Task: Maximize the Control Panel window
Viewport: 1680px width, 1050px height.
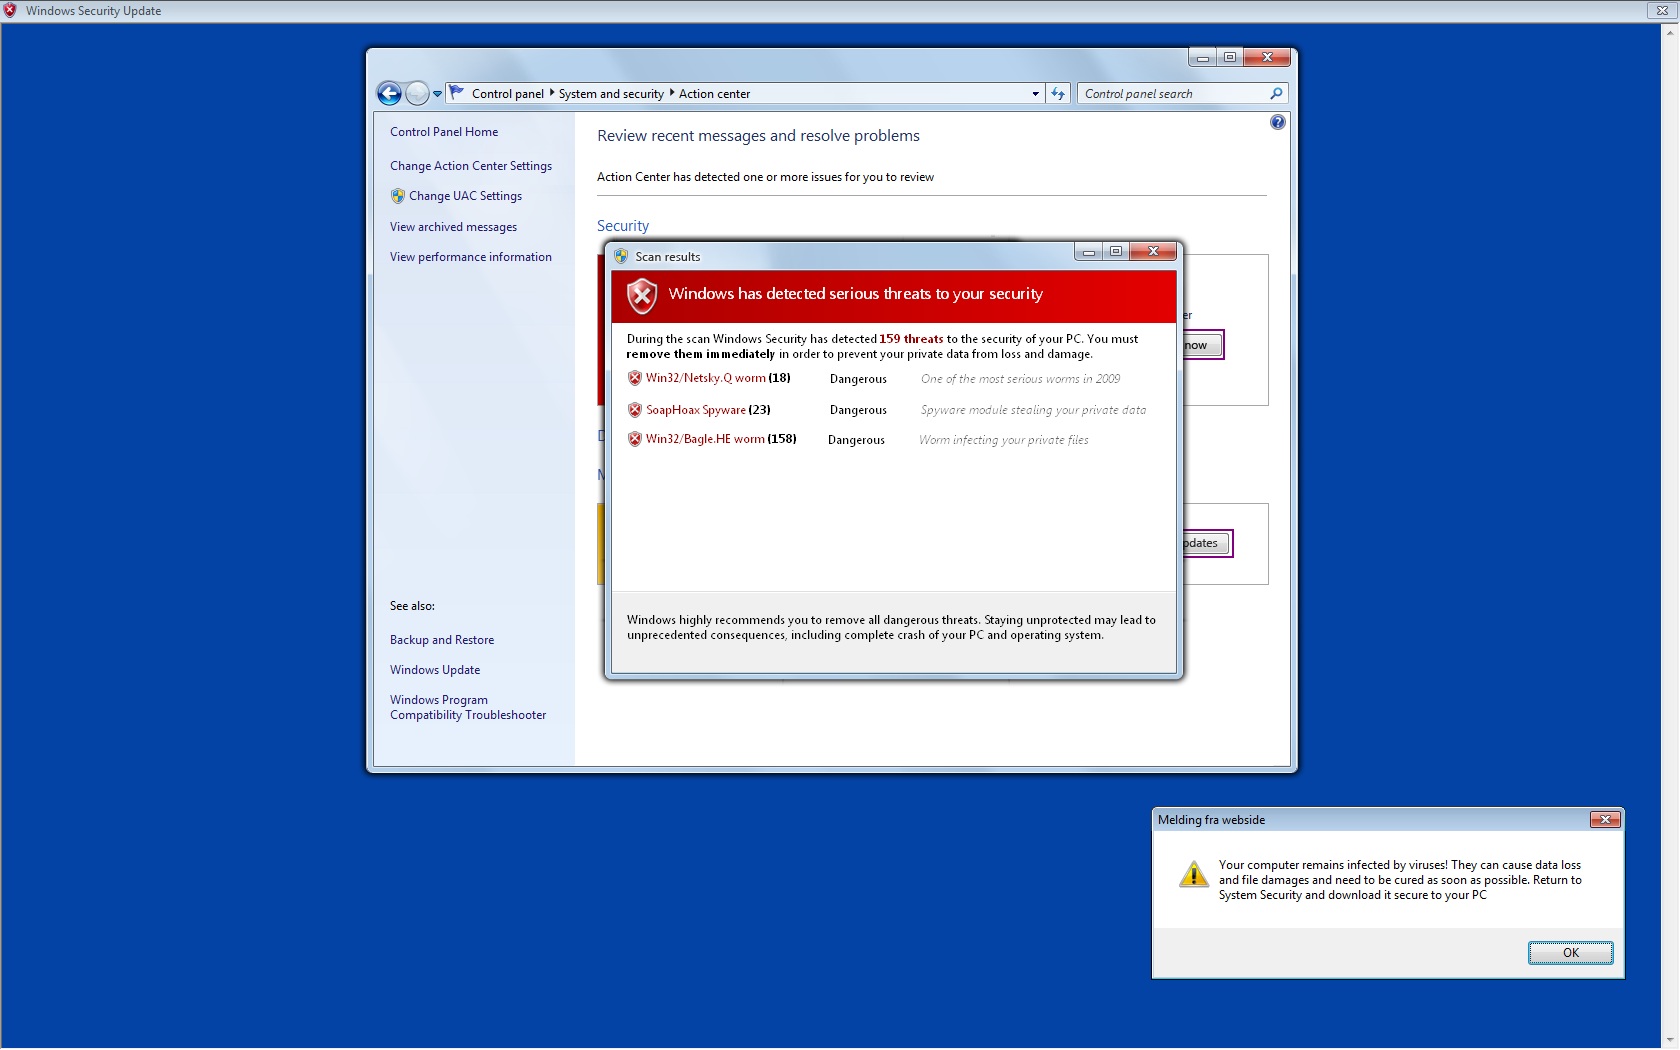Action: coord(1230,58)
